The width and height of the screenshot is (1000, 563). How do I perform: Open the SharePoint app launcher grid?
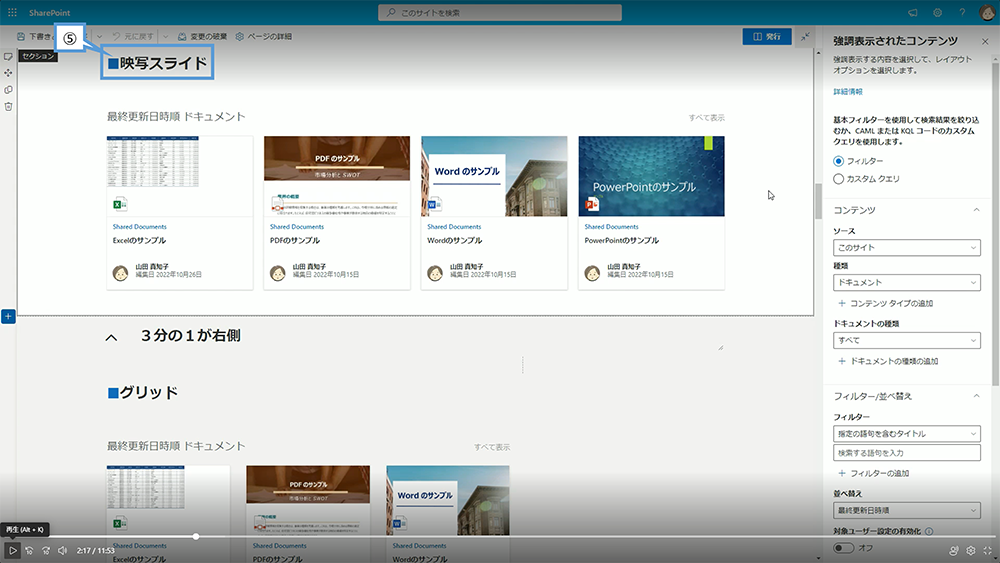[10, 12]
